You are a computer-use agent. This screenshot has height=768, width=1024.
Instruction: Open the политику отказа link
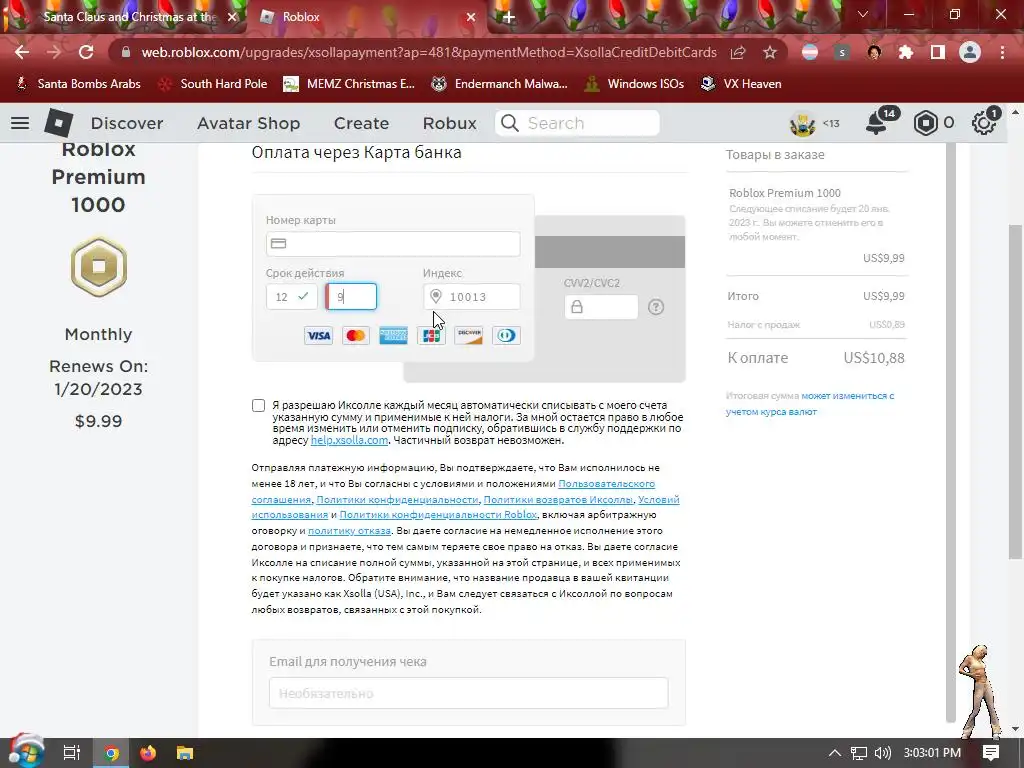pyautogui.click(x=349, y=530)
